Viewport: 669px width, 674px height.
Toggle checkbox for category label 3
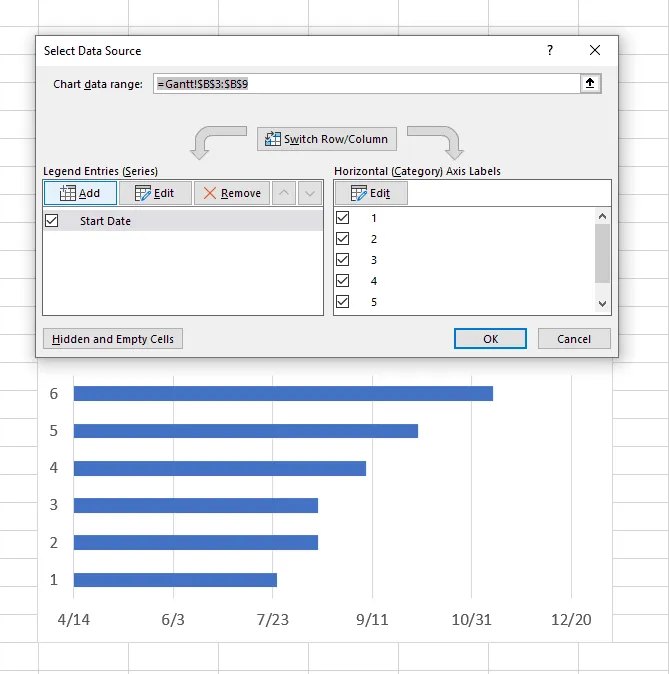pyautogui.click(x=343, y=260)
